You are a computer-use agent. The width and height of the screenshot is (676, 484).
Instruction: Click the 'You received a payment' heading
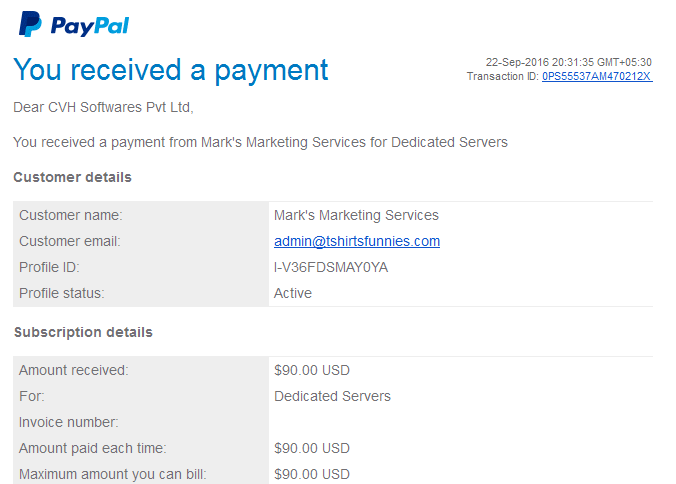tap(171, 70)
